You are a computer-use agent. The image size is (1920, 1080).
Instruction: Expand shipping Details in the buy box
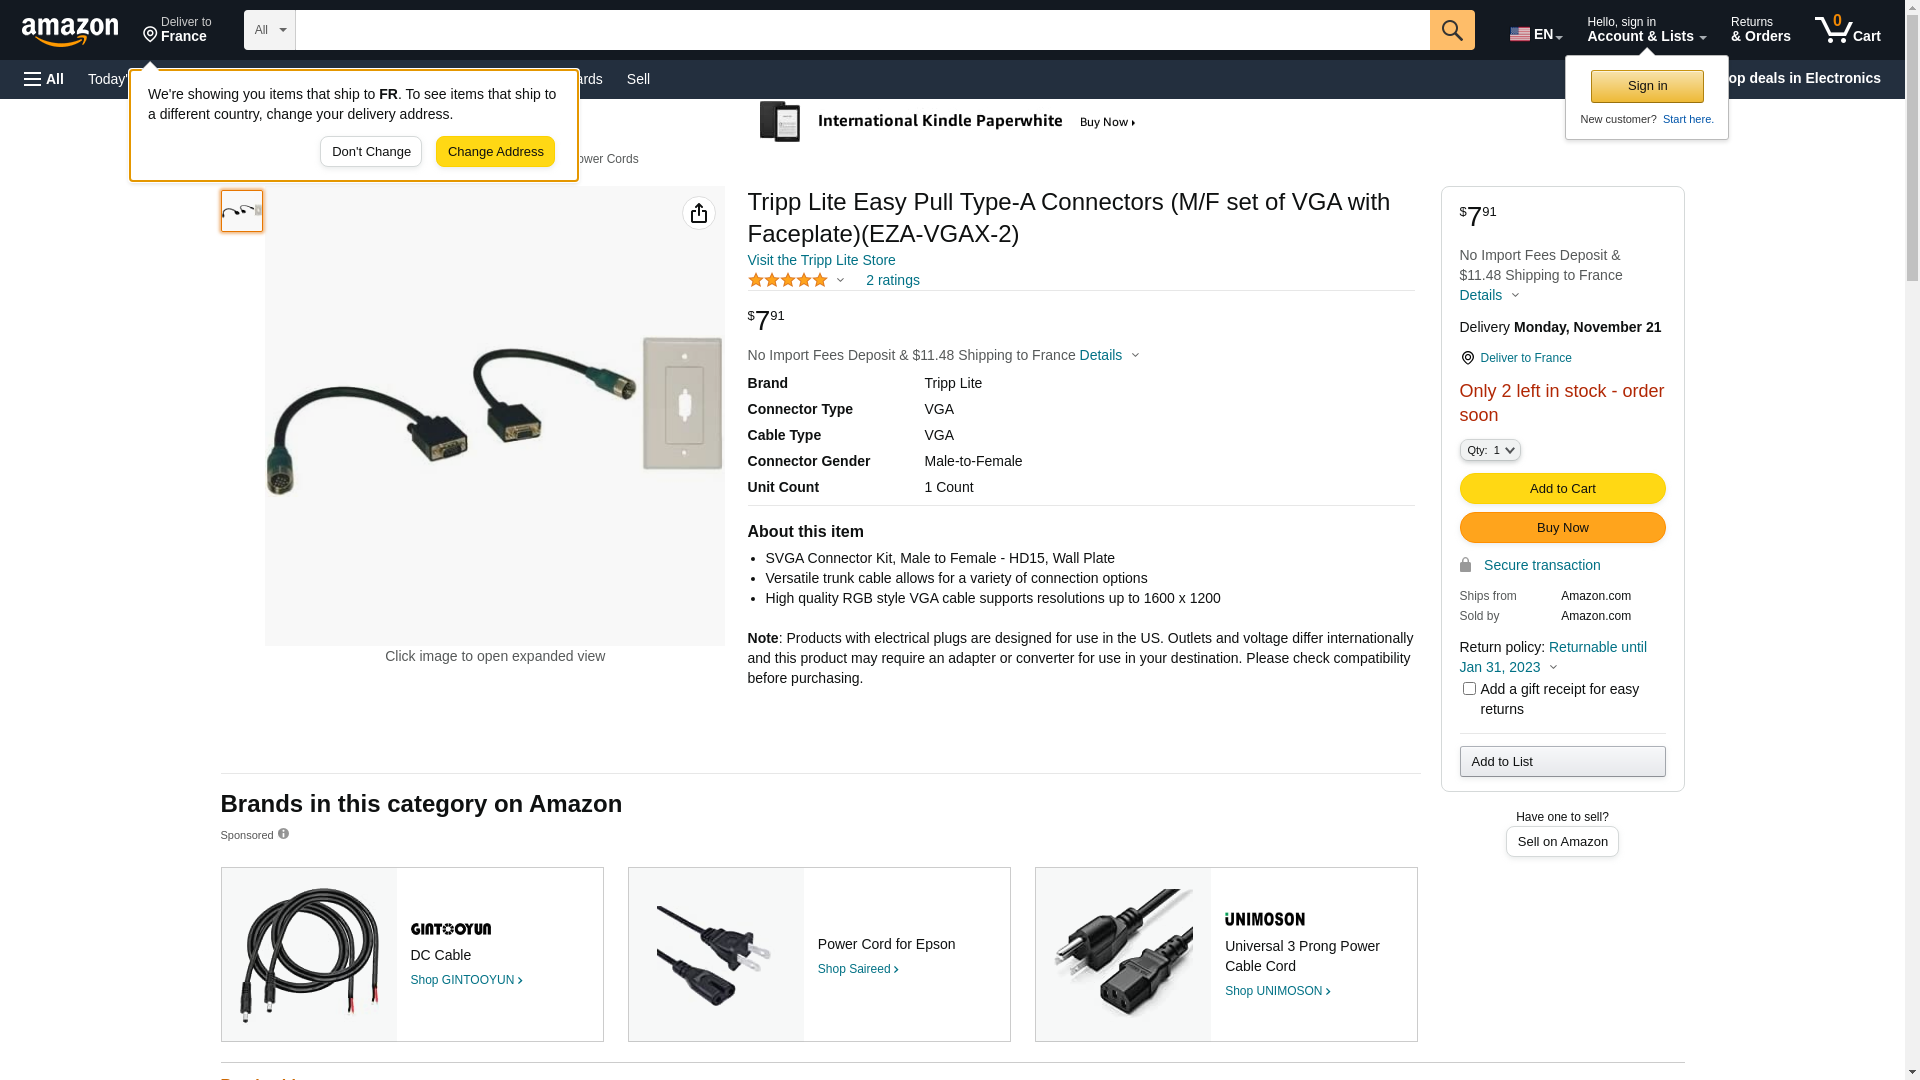point(1489,295)
